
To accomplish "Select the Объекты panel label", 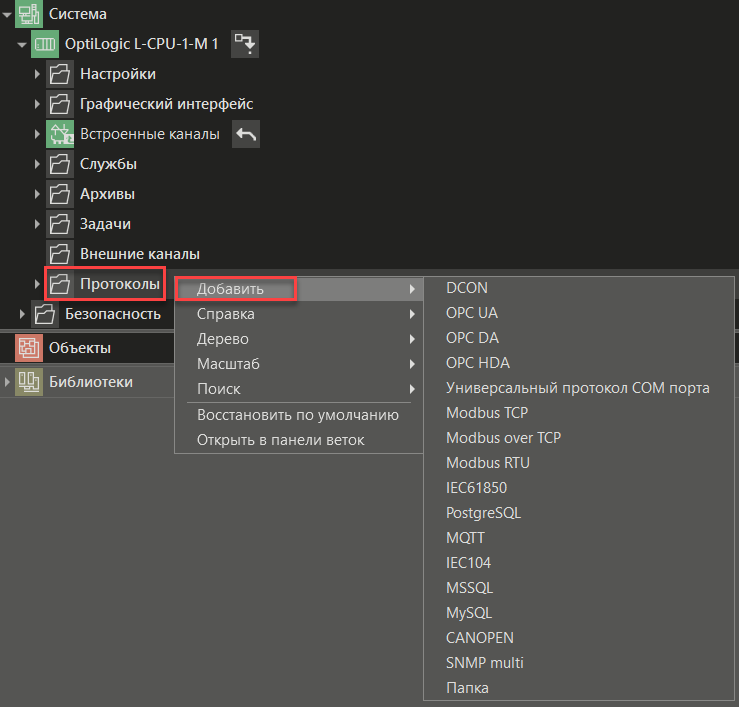I will point(80,348).
